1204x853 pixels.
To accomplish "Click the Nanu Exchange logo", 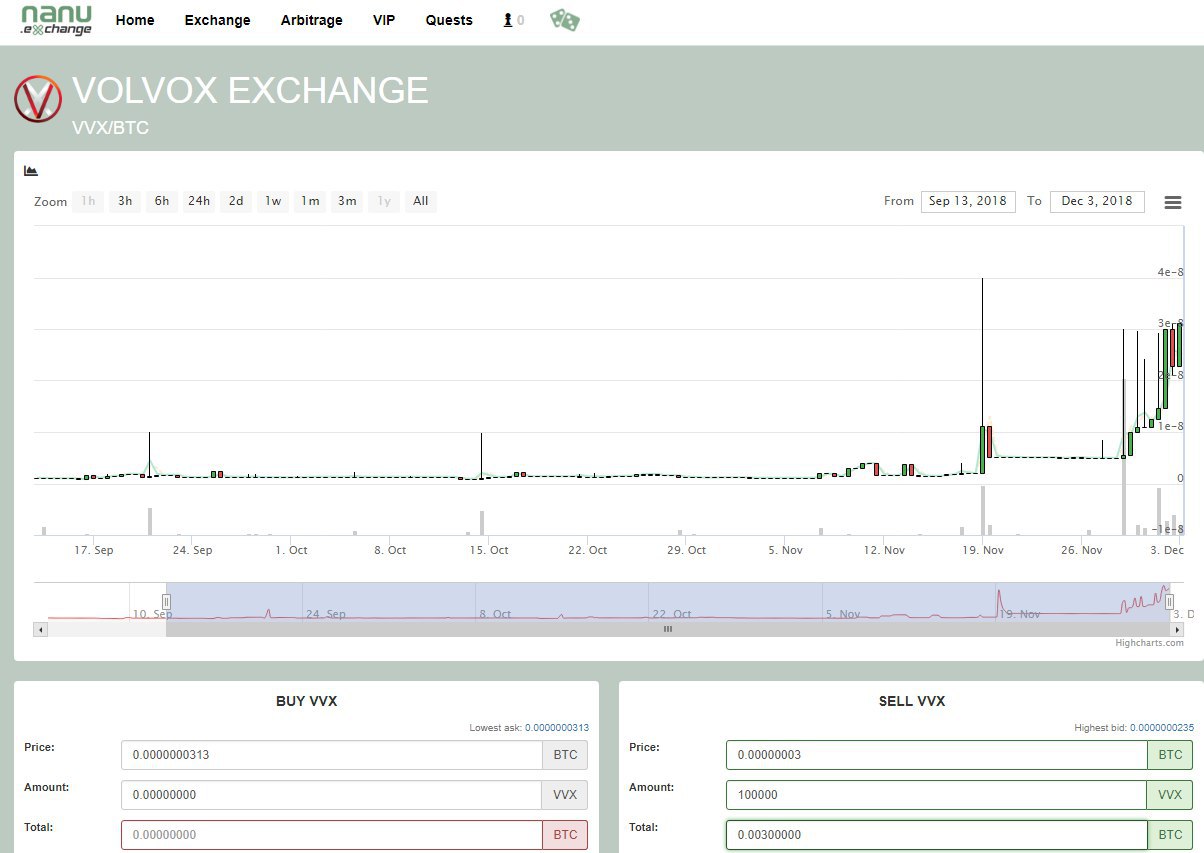I will (56, 20).
